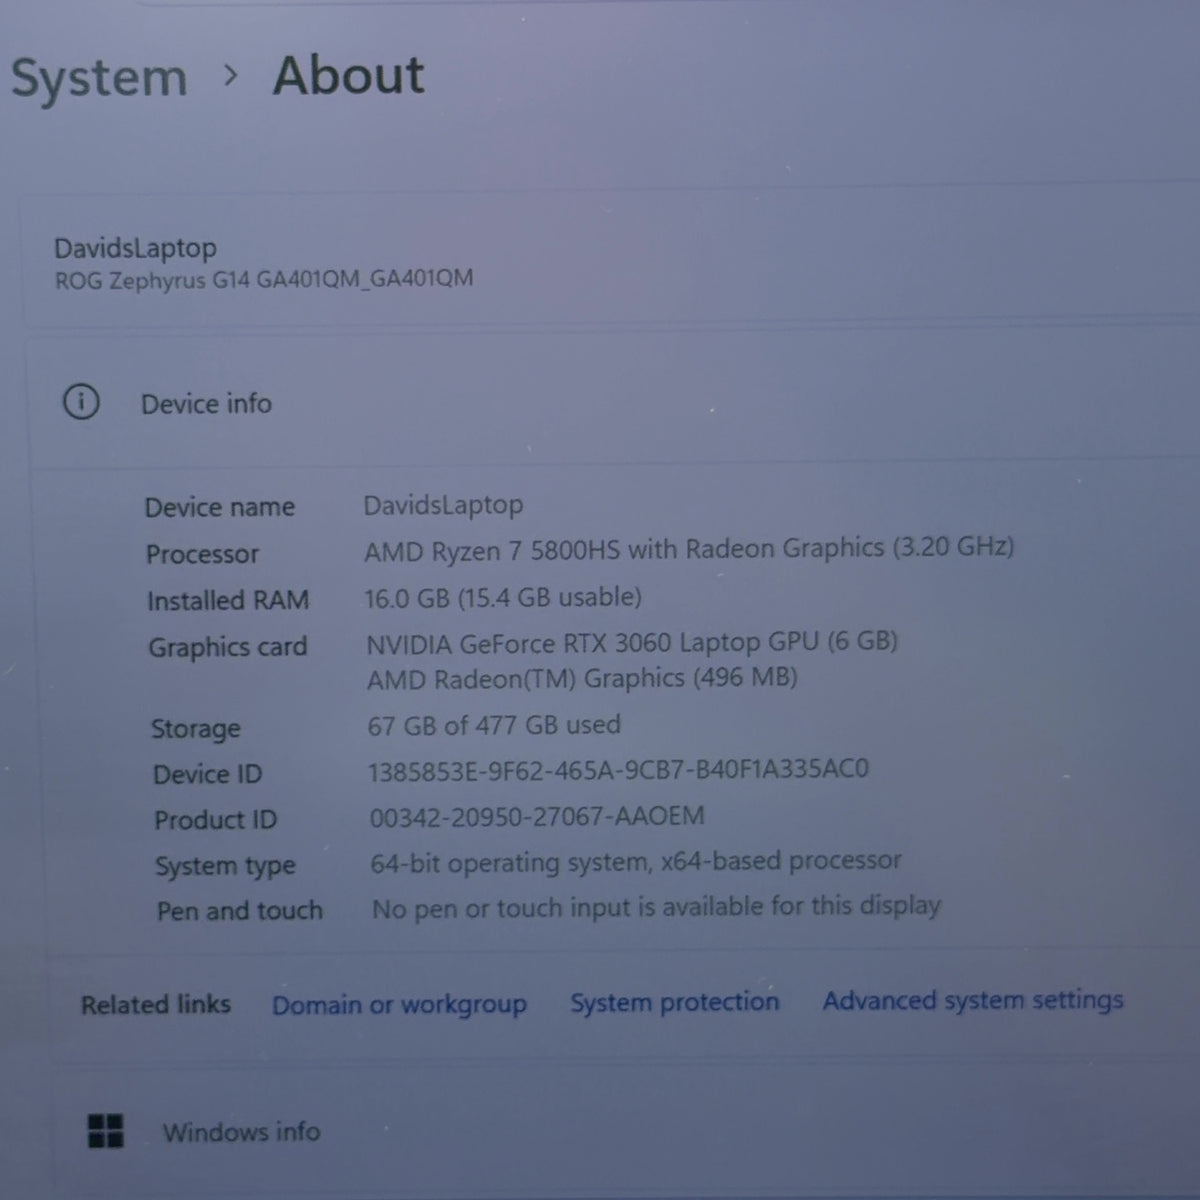Click the 'Related links' label

point(156,1004)
